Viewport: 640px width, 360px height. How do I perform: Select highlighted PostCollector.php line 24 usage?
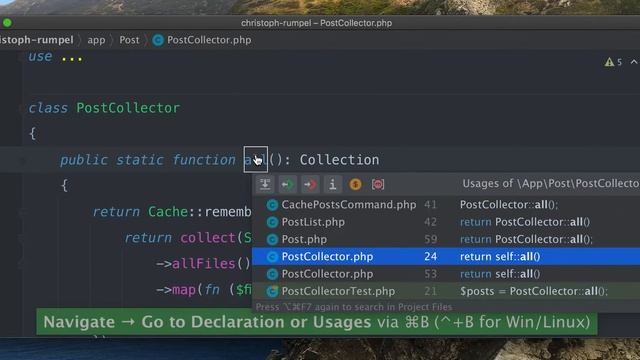[x=446, y=256]
